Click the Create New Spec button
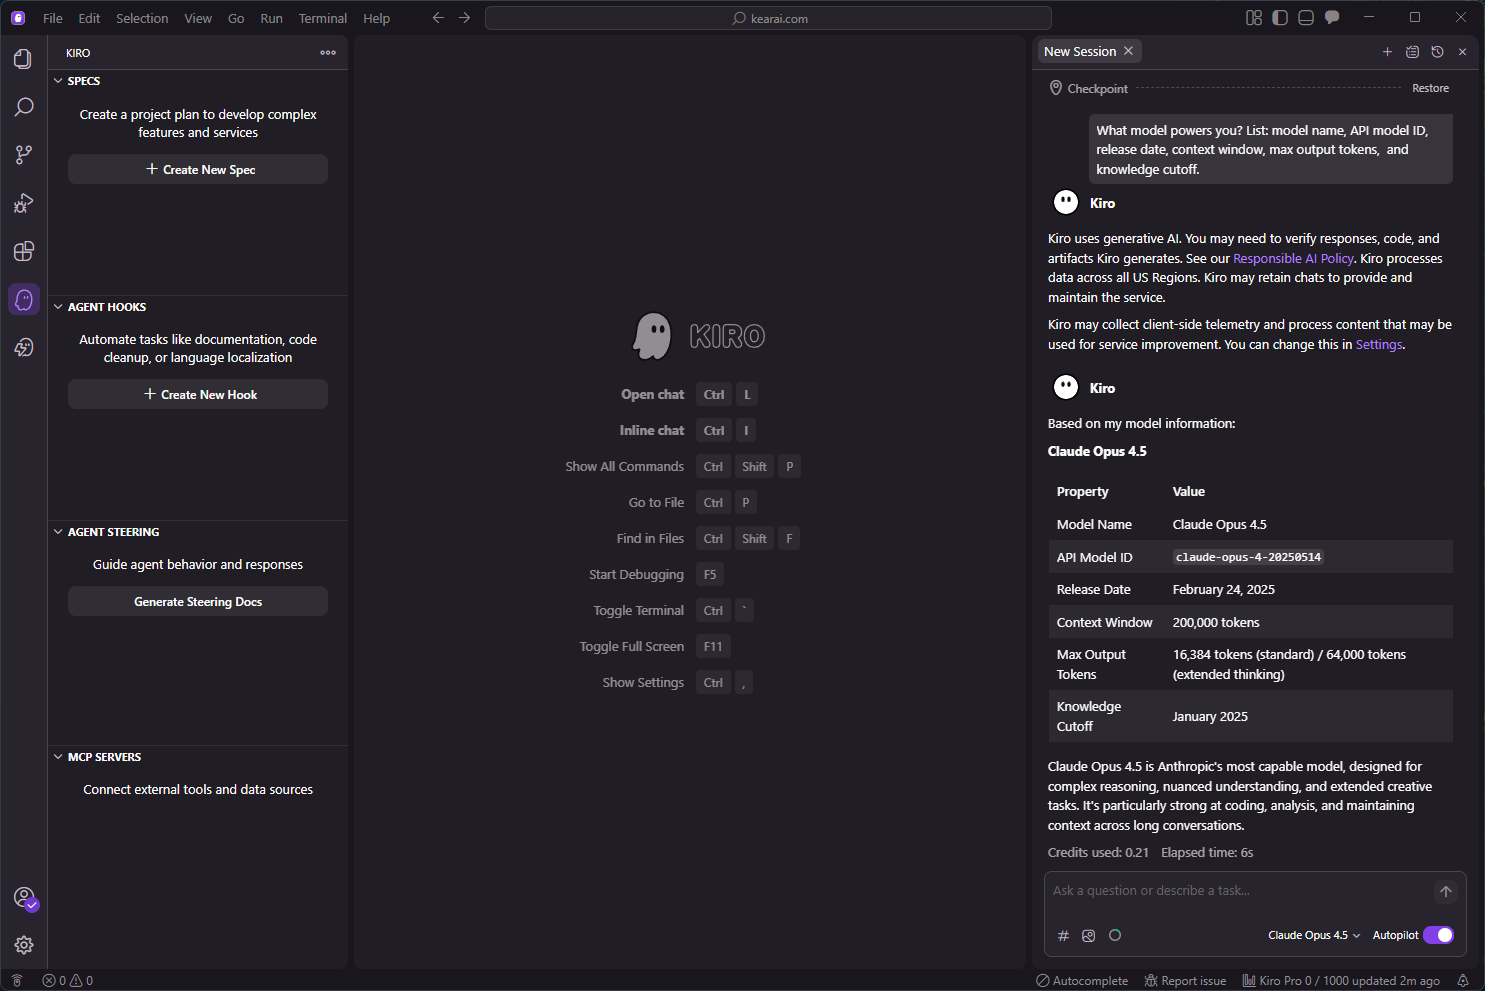Image resolution: width=1485 pixels, height=991 pixels. [198, 170]
